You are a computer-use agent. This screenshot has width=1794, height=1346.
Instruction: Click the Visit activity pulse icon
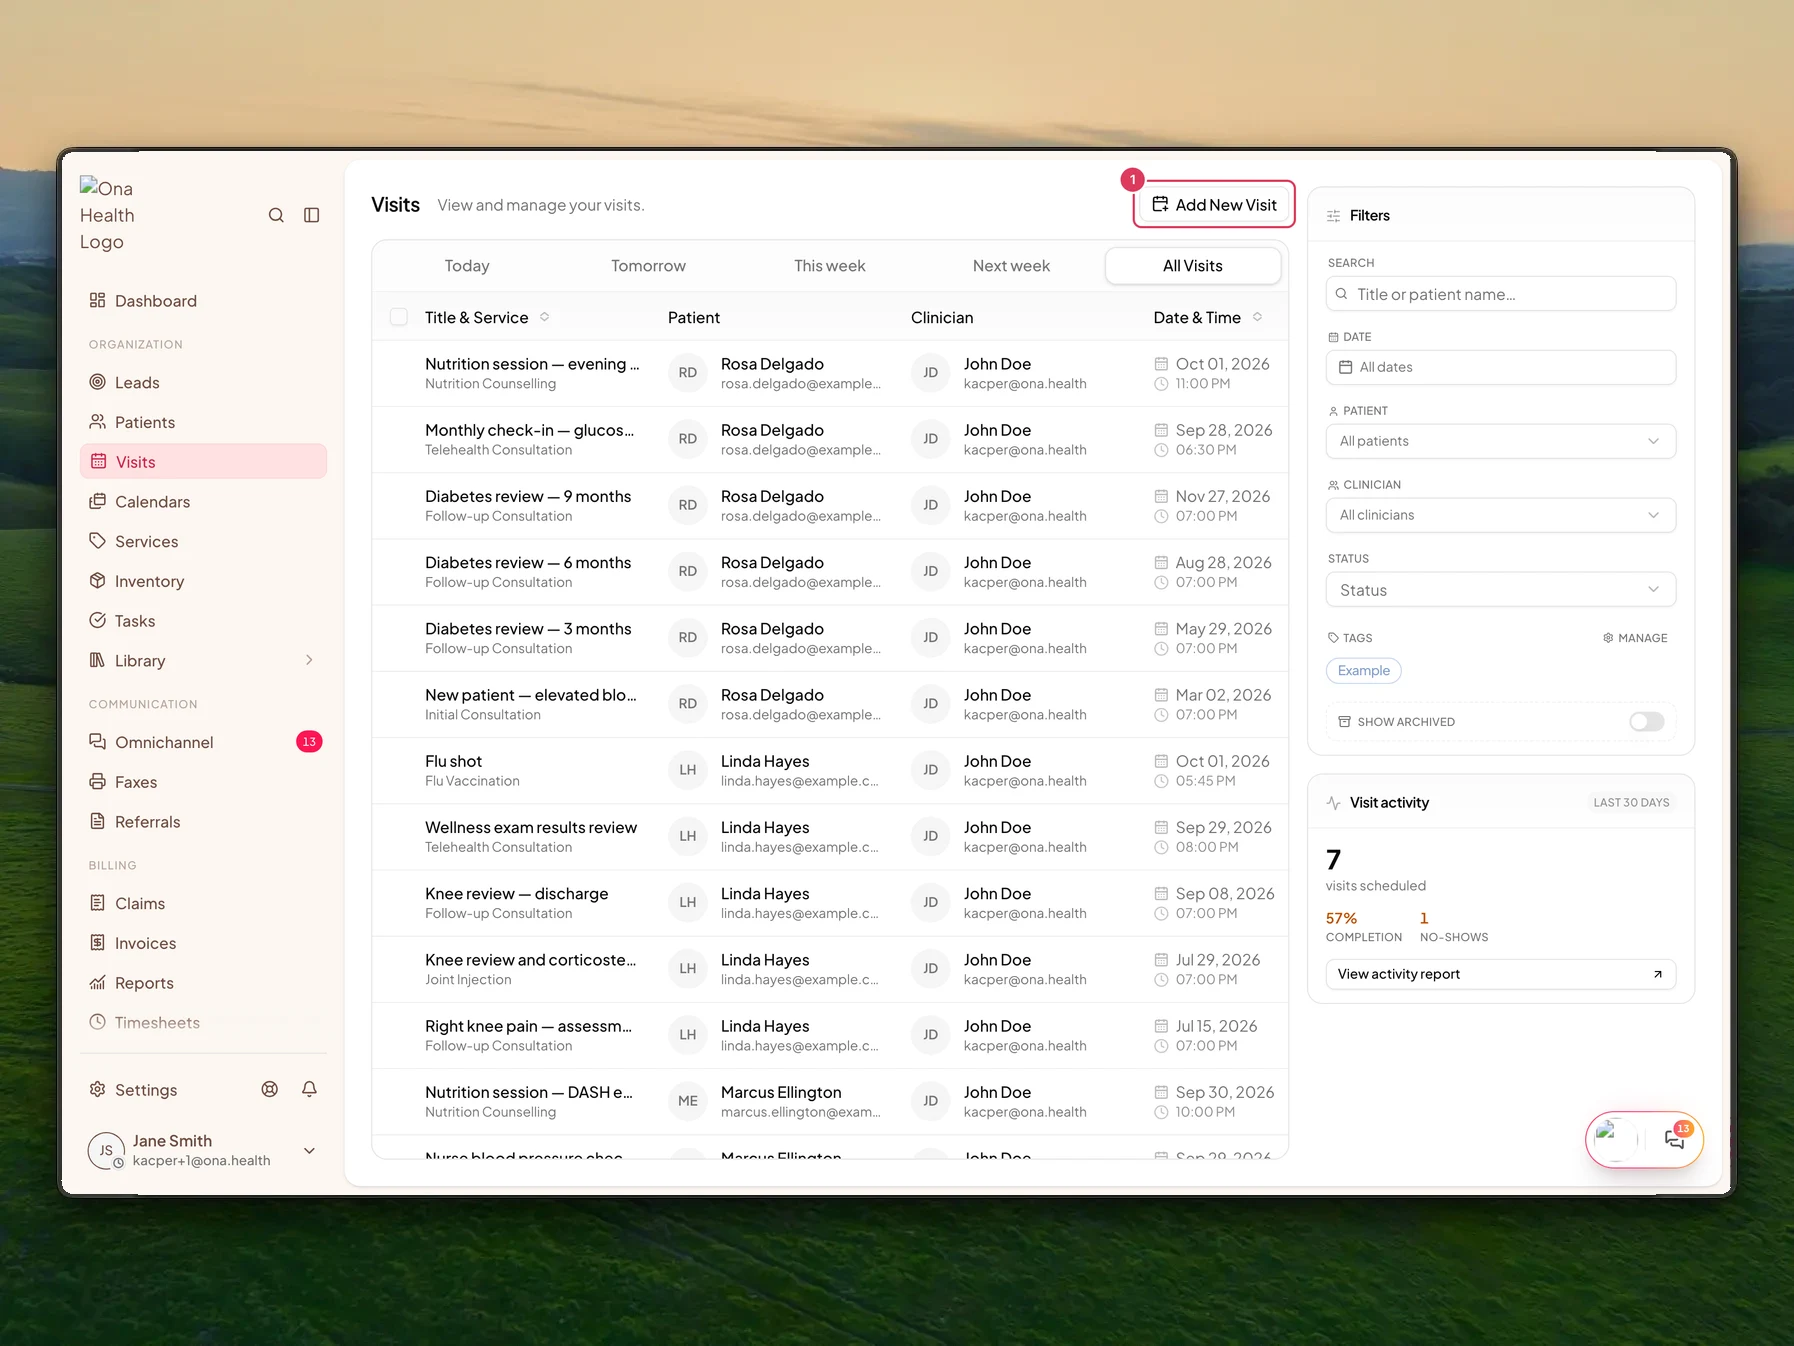(1334, 803)
